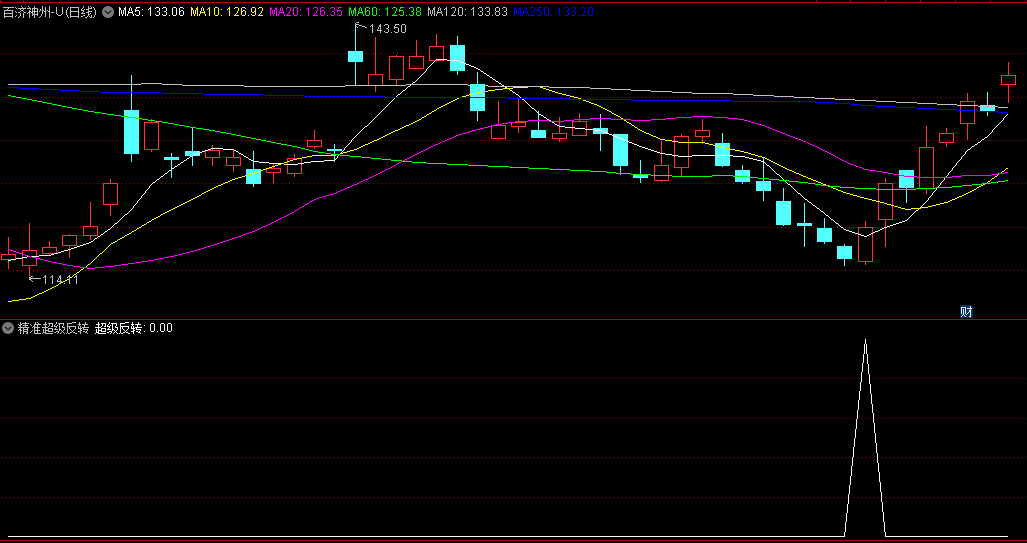Image resolution: width=1027 pixels, height=543 pixels.
Task: Click the 114.11 low price annotation
Action: click(x=60, y=280)
